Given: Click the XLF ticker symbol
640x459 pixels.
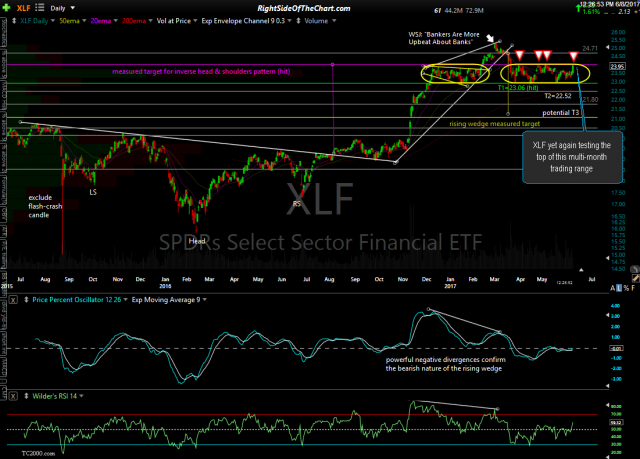Looking at the screenshot, I should pos(23,8).
